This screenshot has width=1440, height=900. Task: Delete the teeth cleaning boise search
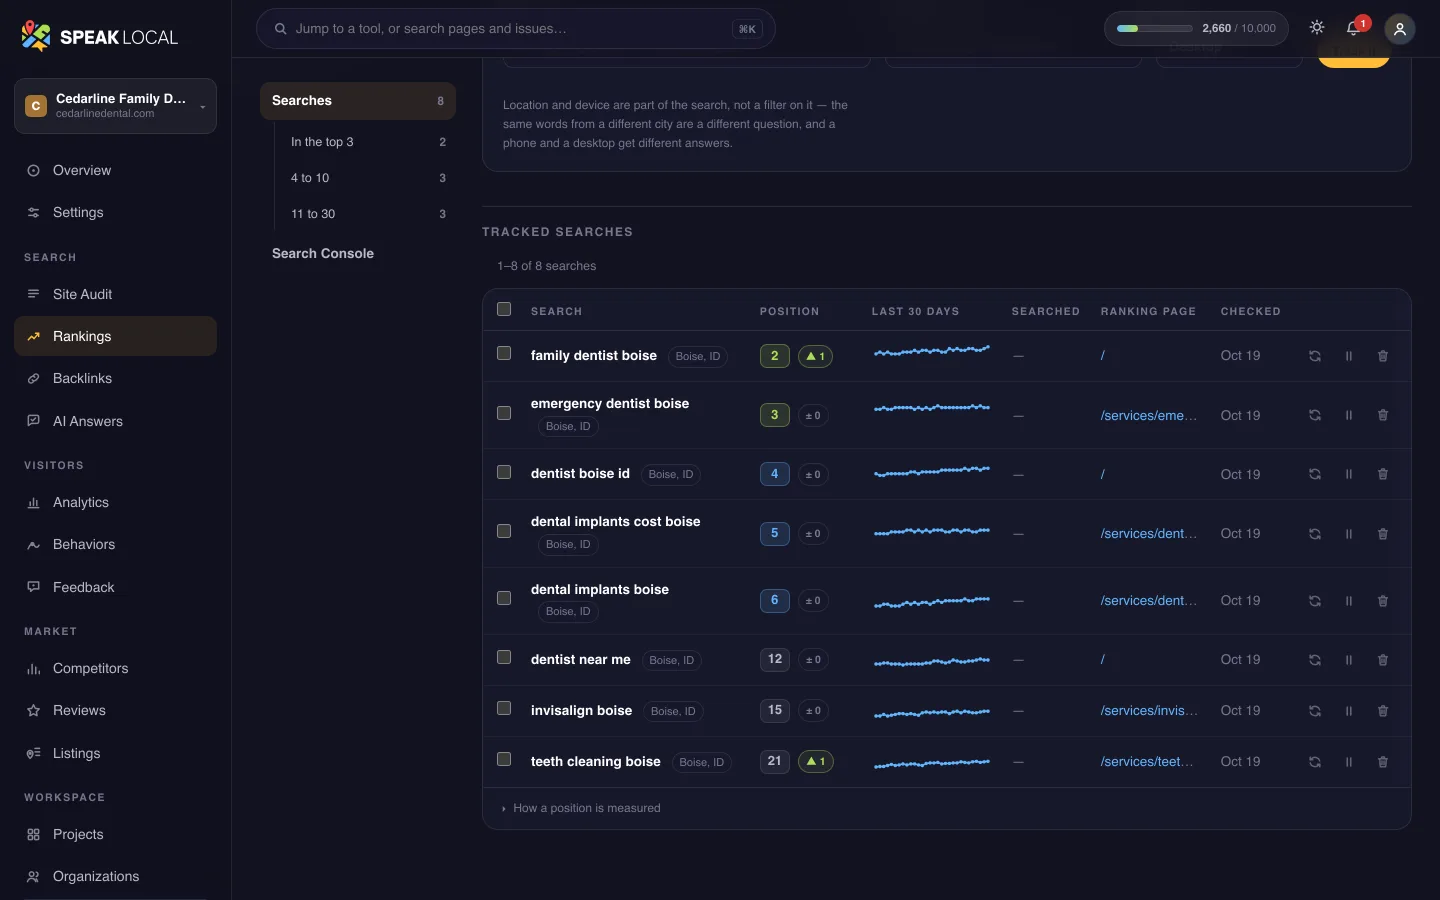click(x=1383, y=762)
